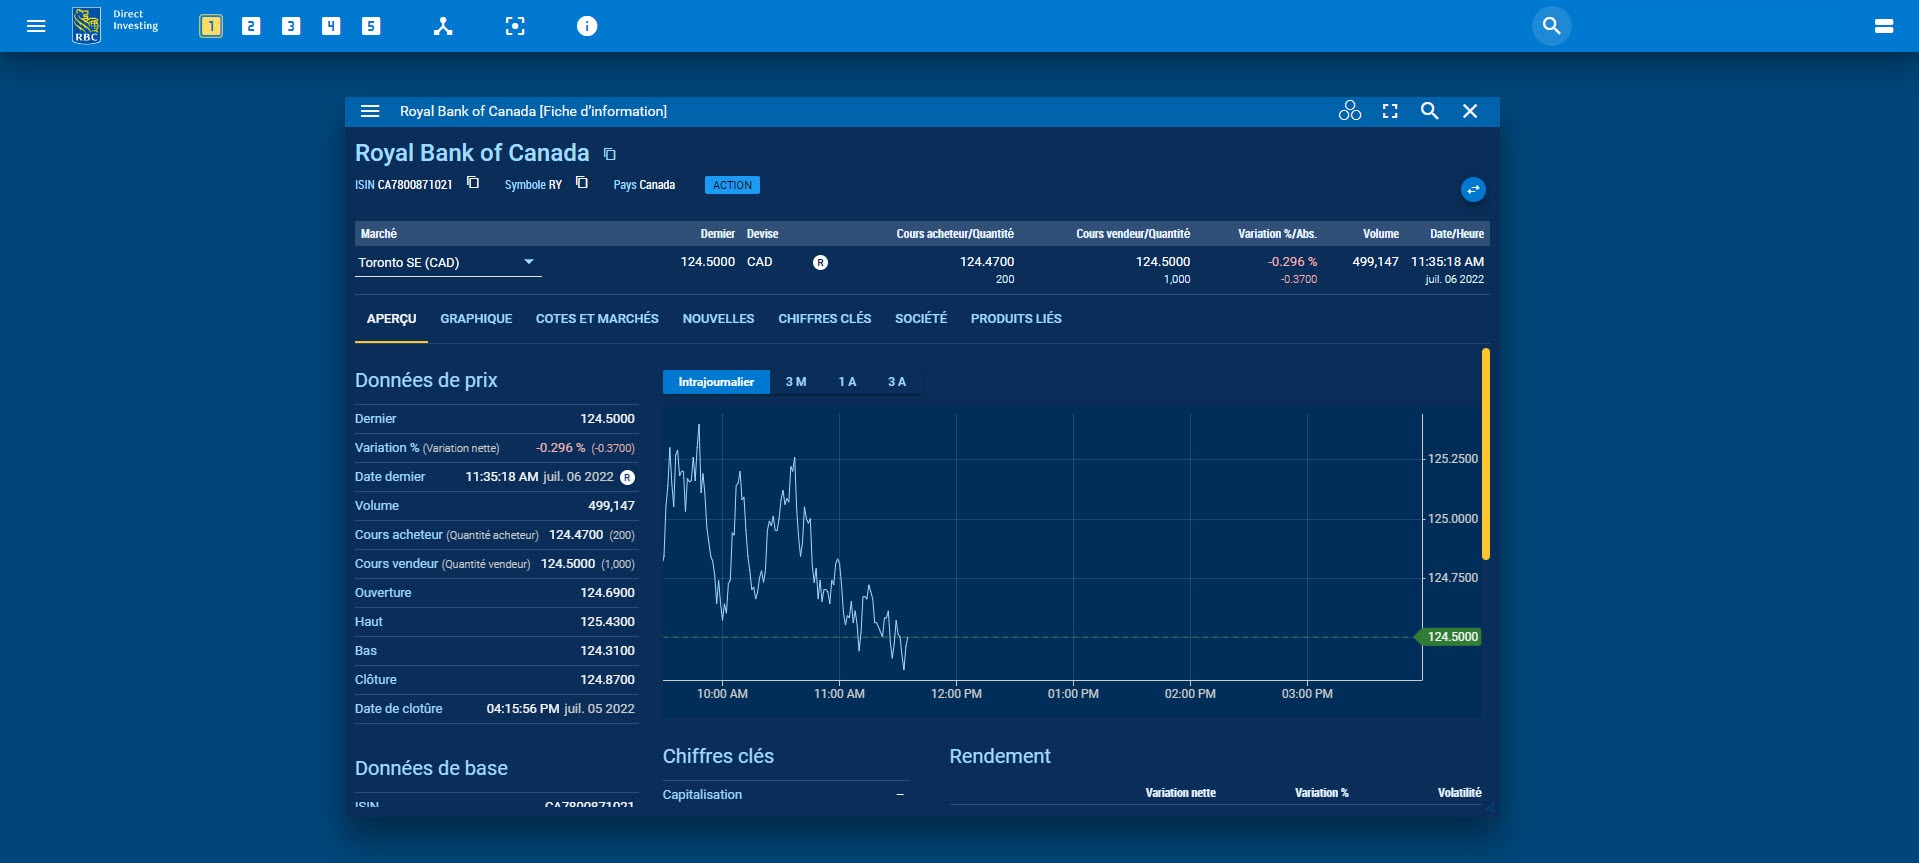
Task: Open the main hamburger menu in the top bar
Action: pos(36,26)
